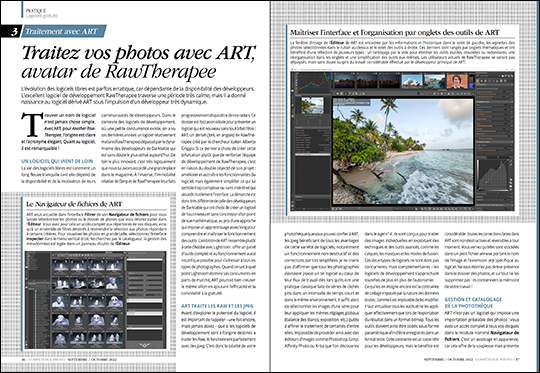Click the 'GESTION ET CATALOGAGE' heading

pyautogui.click(x=473, y=300)
